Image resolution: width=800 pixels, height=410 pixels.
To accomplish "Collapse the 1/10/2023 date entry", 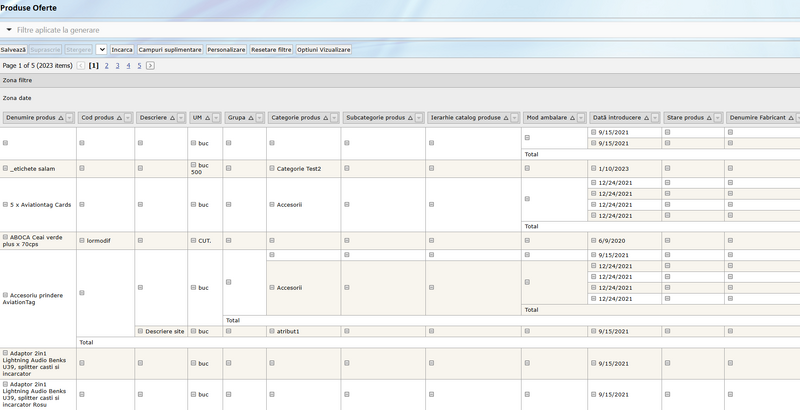I will [x=593, y=169].
